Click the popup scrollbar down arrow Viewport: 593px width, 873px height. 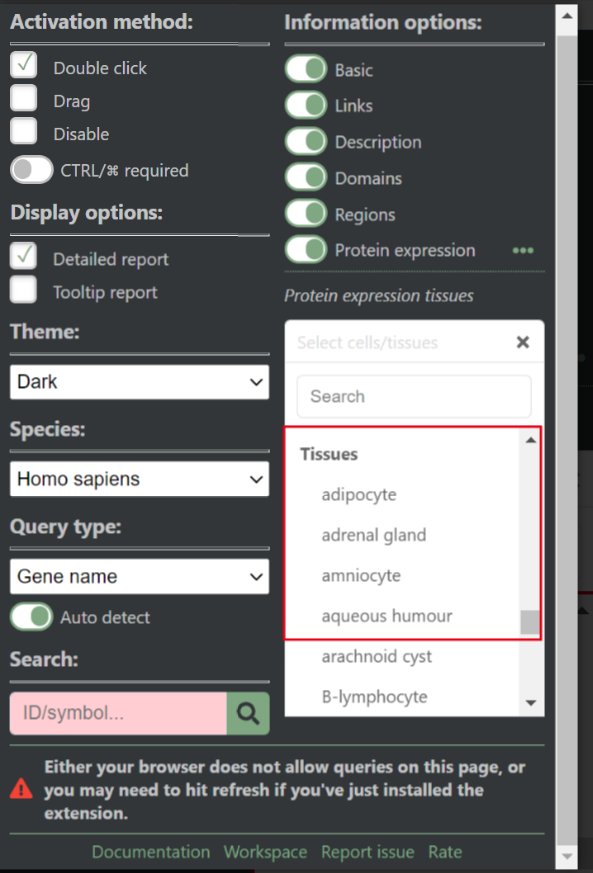[x=567, y=856]
